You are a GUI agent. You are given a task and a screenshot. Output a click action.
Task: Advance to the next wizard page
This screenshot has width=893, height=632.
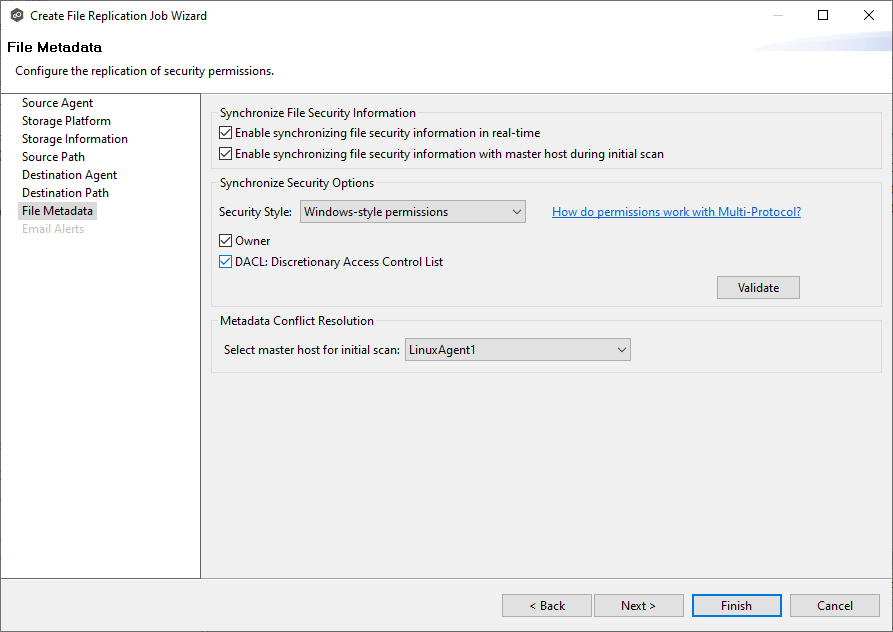pos(638,605)
